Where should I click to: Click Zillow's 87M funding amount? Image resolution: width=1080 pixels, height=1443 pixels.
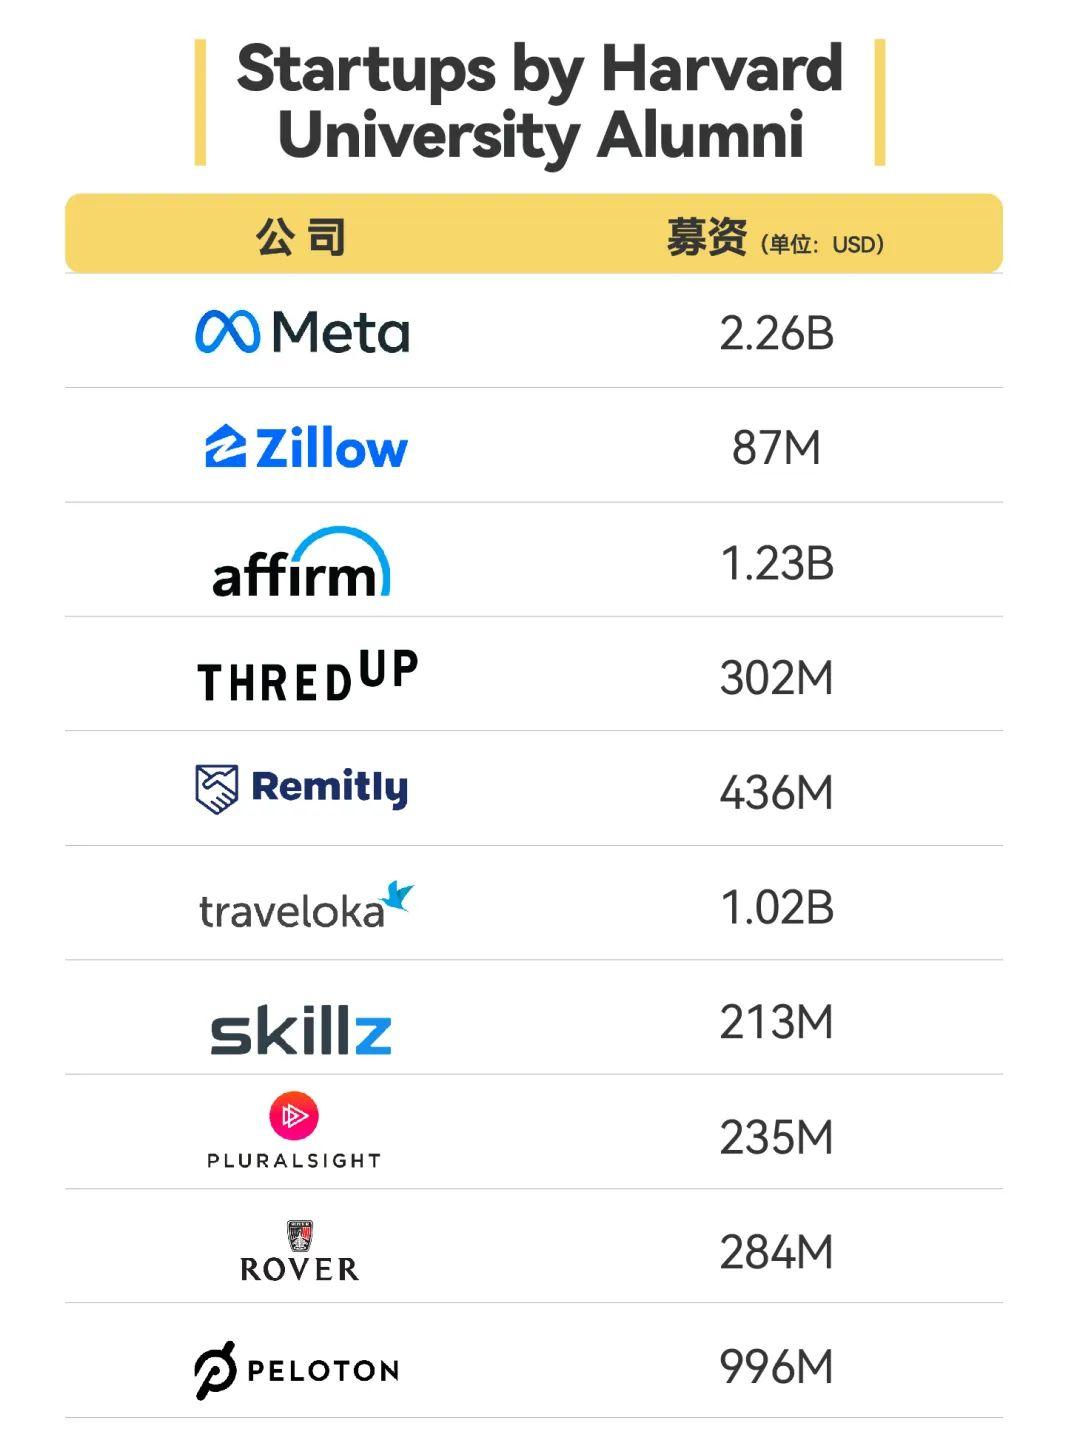[x=777, y=447]
